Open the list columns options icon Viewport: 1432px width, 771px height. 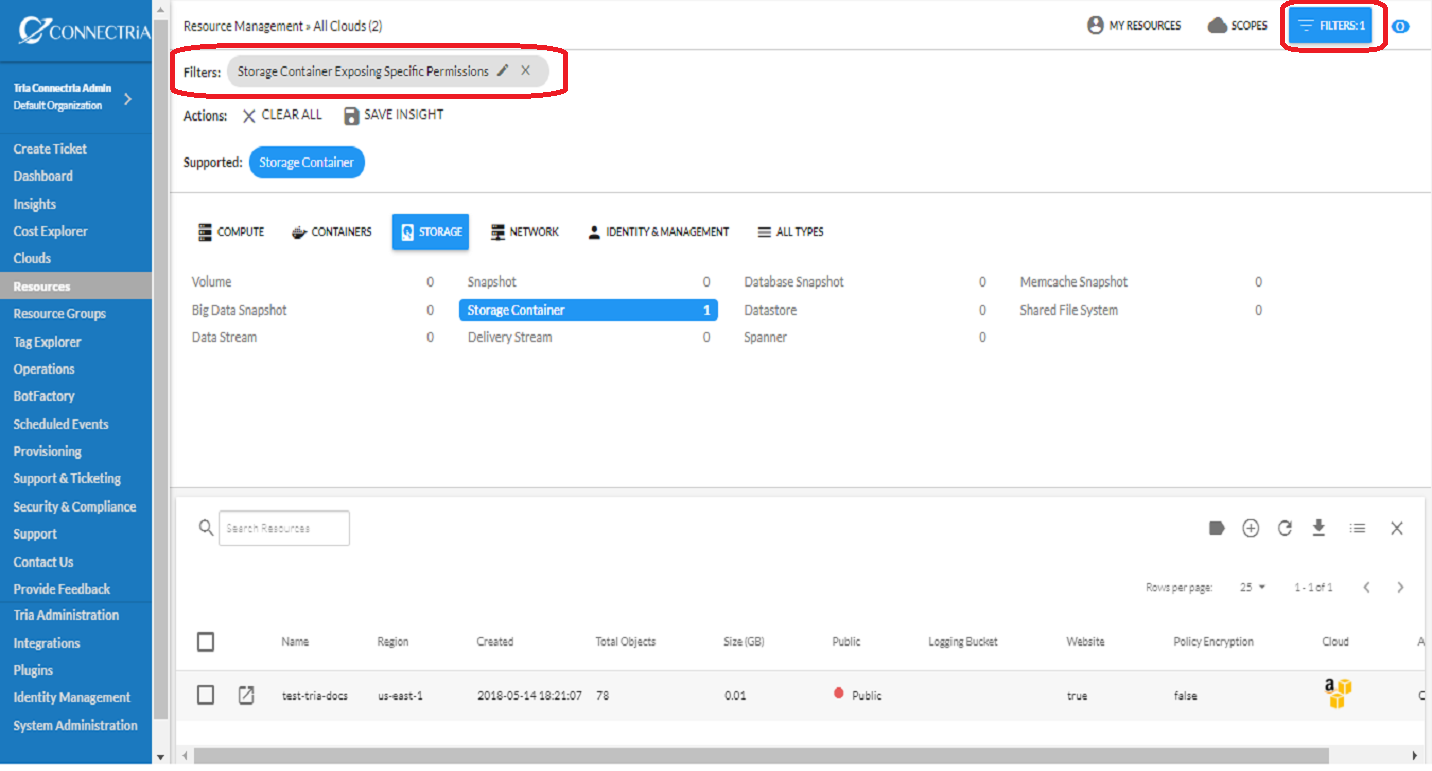pos(1357,528)
